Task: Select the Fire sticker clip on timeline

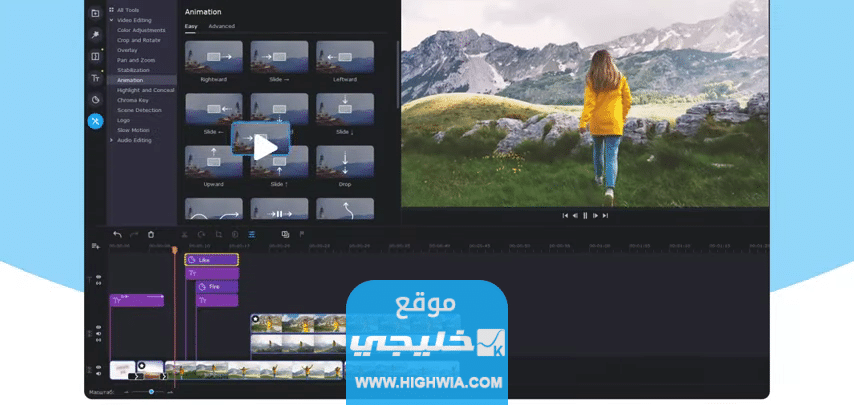Action: (x=217, y=286)
